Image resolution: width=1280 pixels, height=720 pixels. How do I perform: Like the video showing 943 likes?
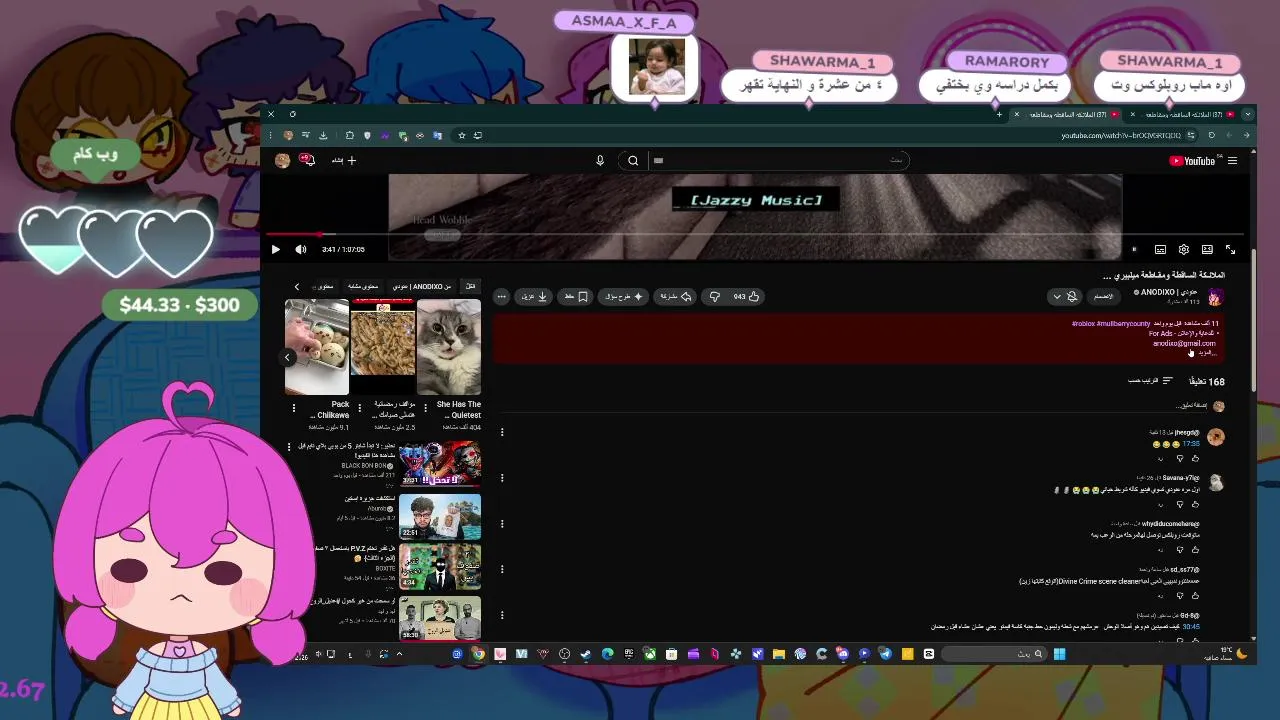747,296
